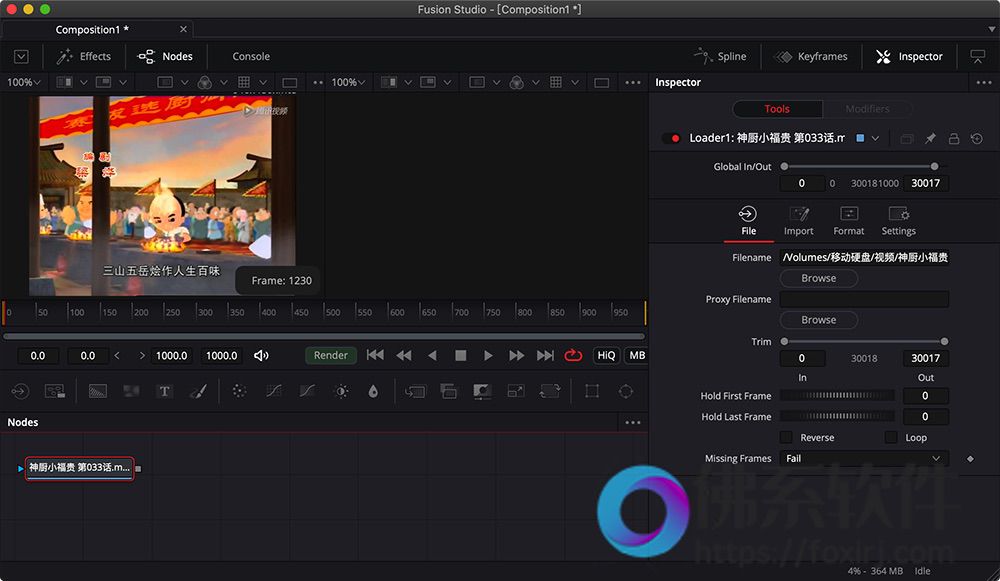Open the left viewer color channel dropdown arrow
The image size is (1000, 581).
(x=224, y=82)
